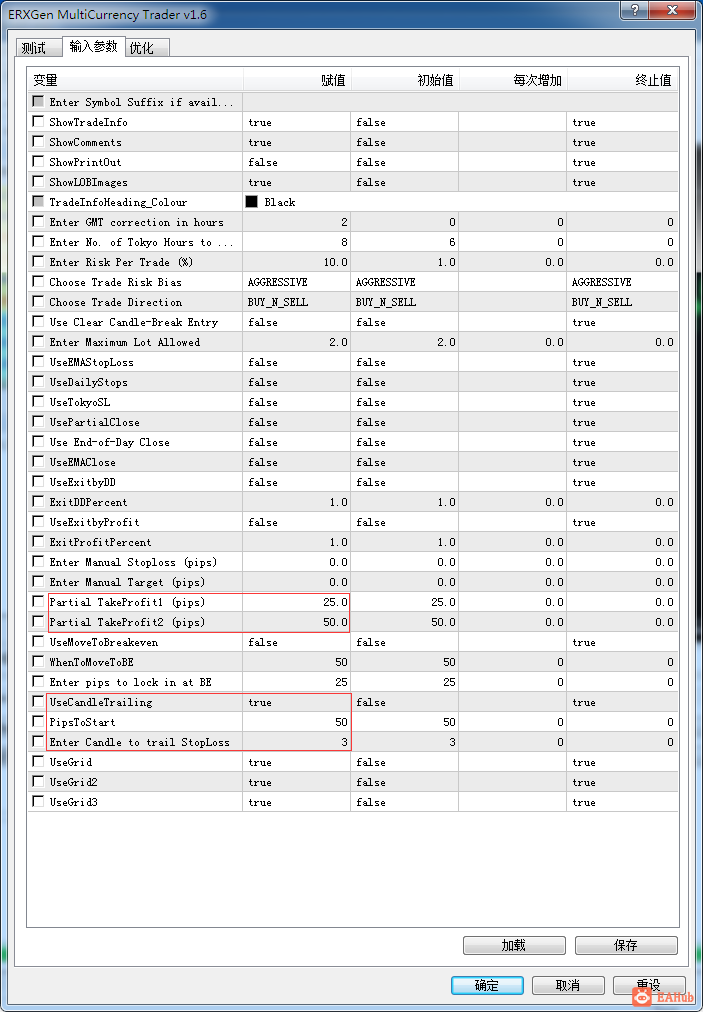This screenshot has width=703, height=1012.
Task: Tick the UseMoveToBreakeven checkbox
Action: (x=39, y=642)
